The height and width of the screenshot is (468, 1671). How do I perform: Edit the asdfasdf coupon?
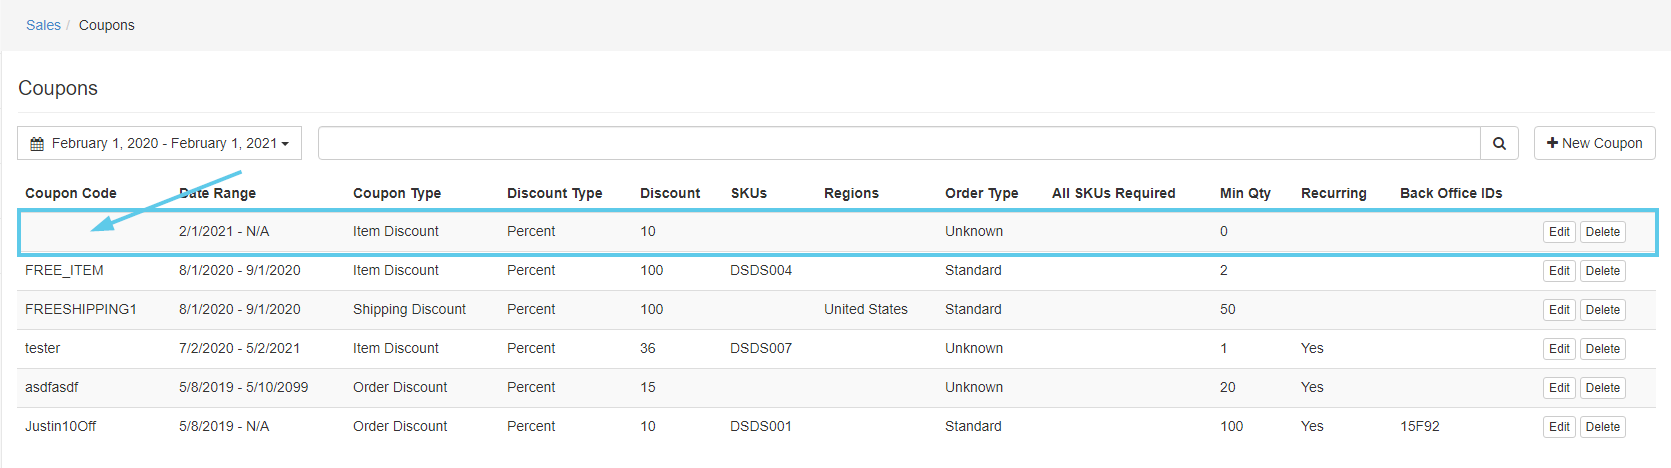click(x=1559, y=388)
